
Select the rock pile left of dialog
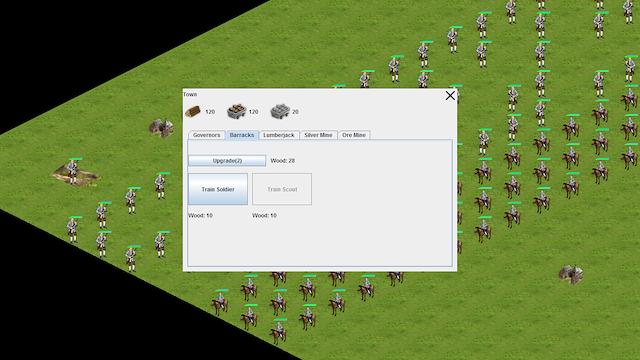pos(161,127)
